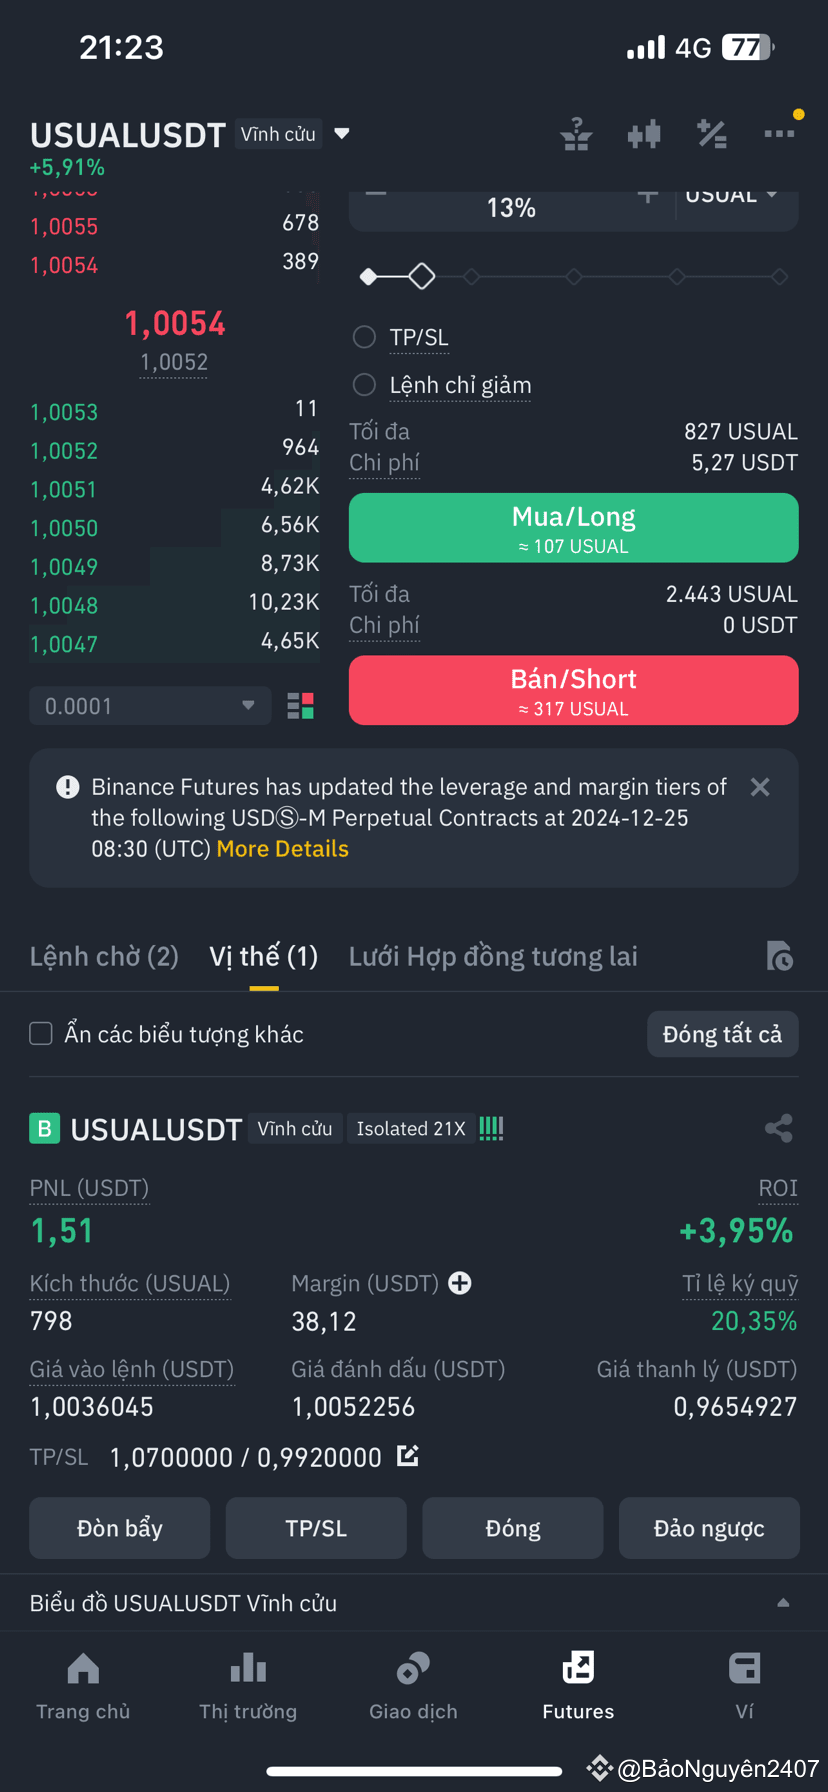Change order book layout via grid icon
Image resolution: width=828 pixels, height=1792 pixels.
coord(301,705)
